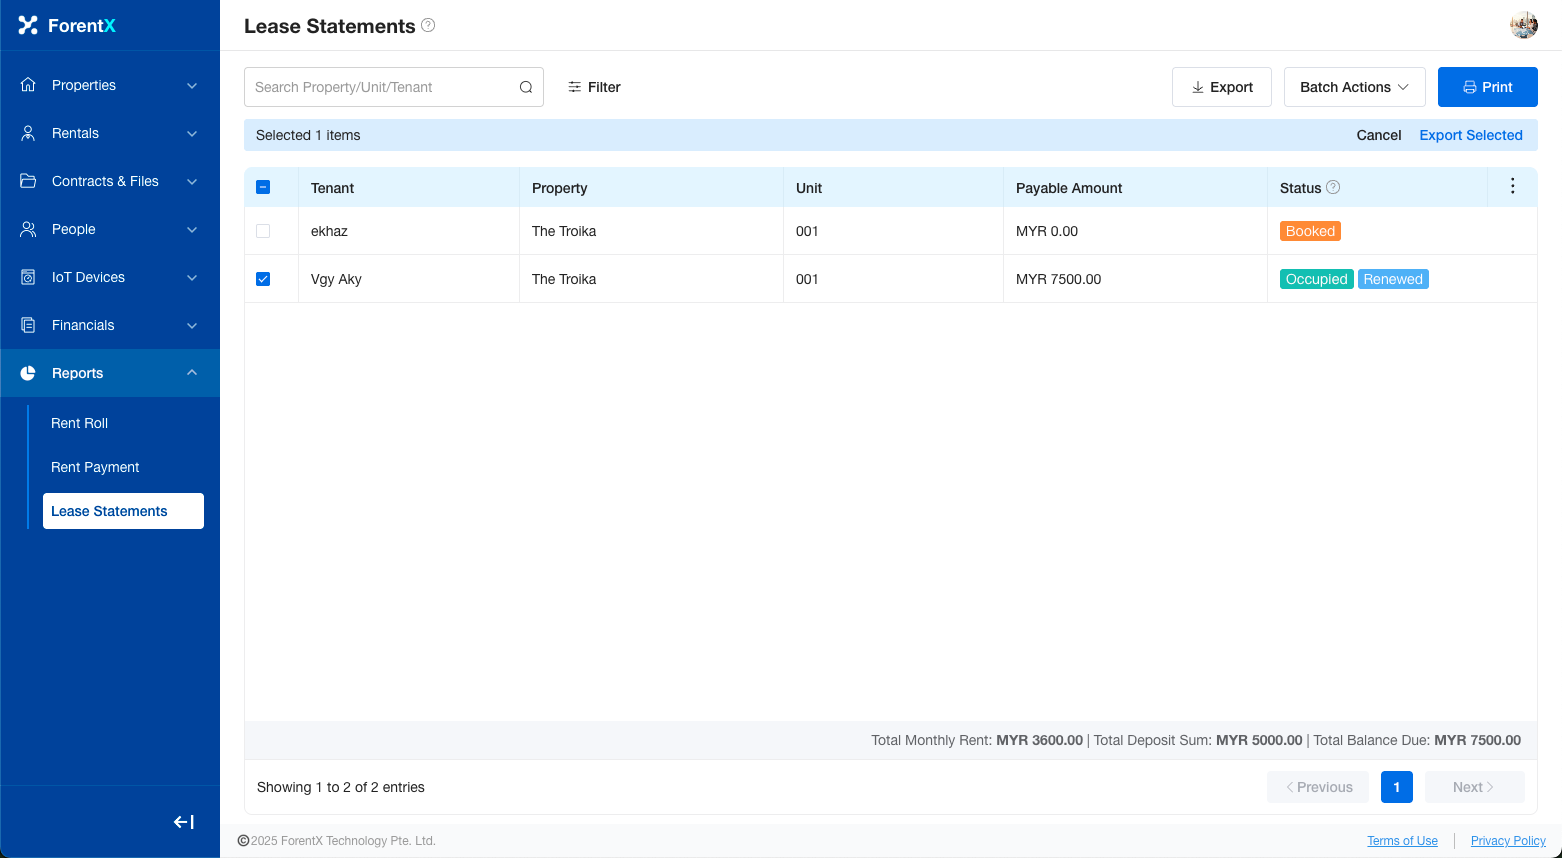This screenshot has height=858, width=1562.
Task: Click the three-dot column options icon
Action: (1512, 187)
